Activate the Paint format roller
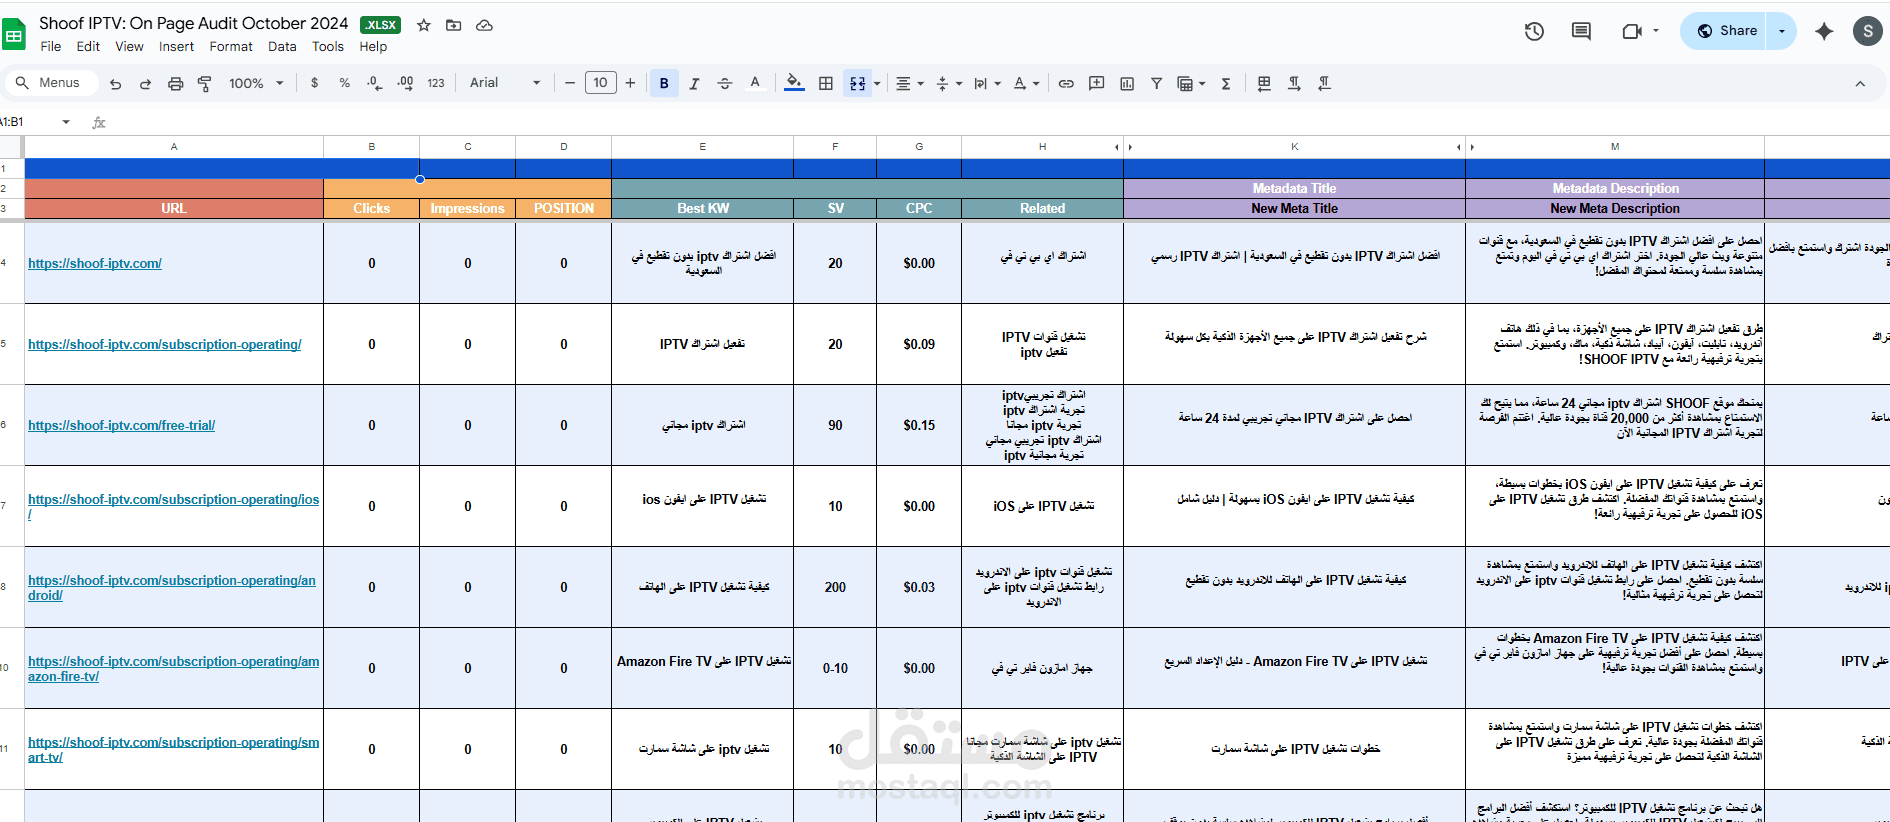 pos(205,84)
